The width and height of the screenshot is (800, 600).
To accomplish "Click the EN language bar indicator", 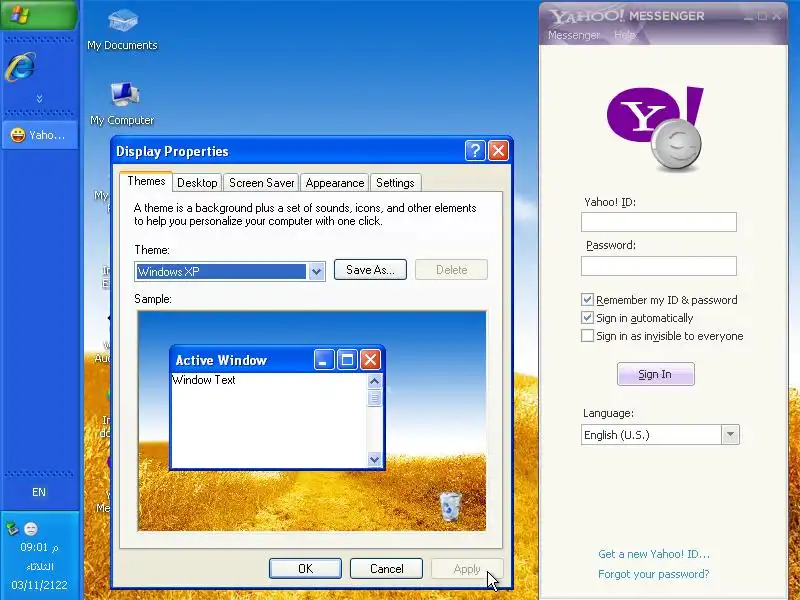I will coord(39,492).
